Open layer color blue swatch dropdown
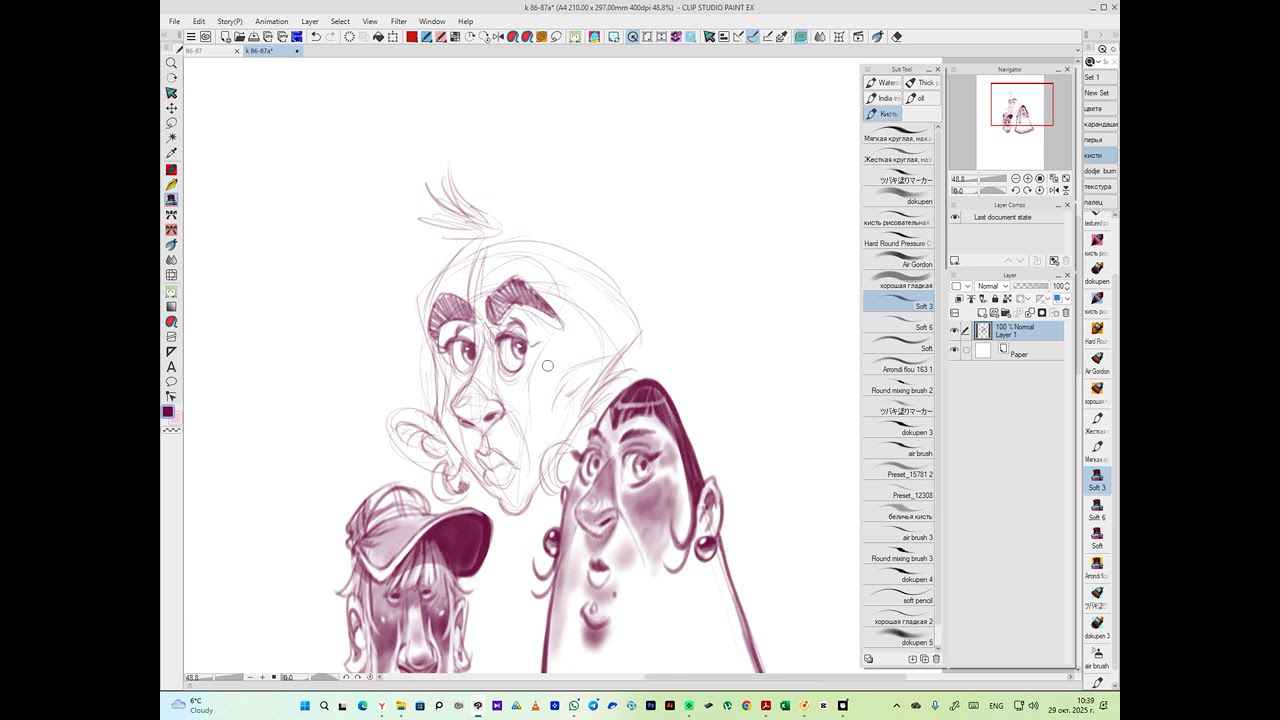 (x=1062, y=299)
